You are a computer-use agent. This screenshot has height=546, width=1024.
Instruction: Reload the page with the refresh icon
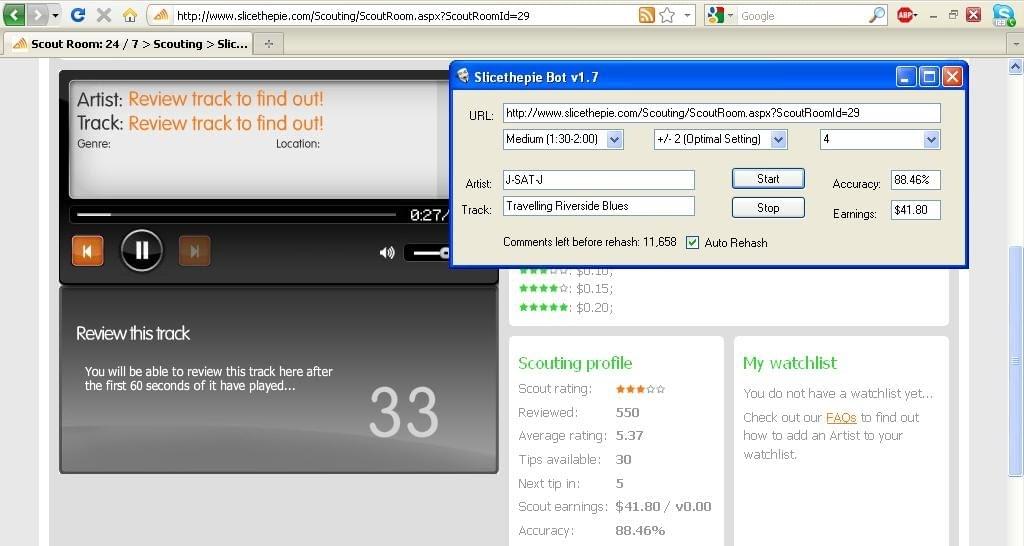[x=78, y=14]
